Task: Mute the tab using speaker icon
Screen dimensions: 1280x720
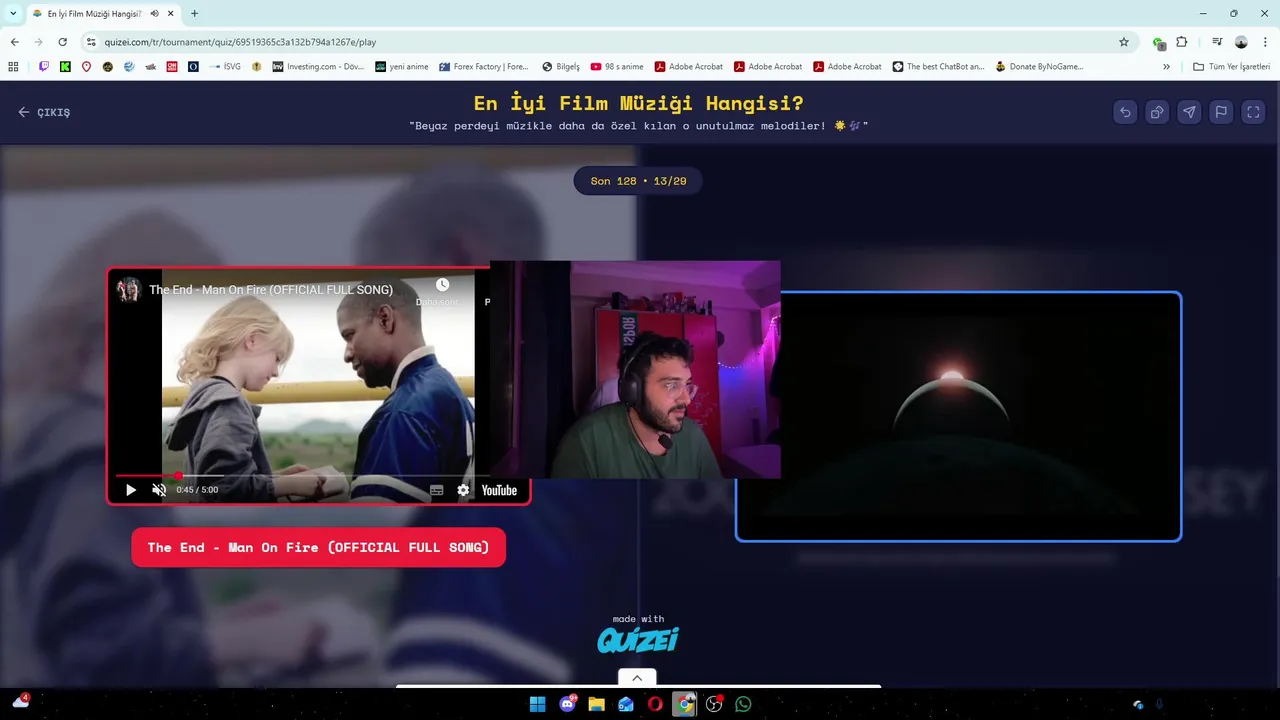Action: 155,14
